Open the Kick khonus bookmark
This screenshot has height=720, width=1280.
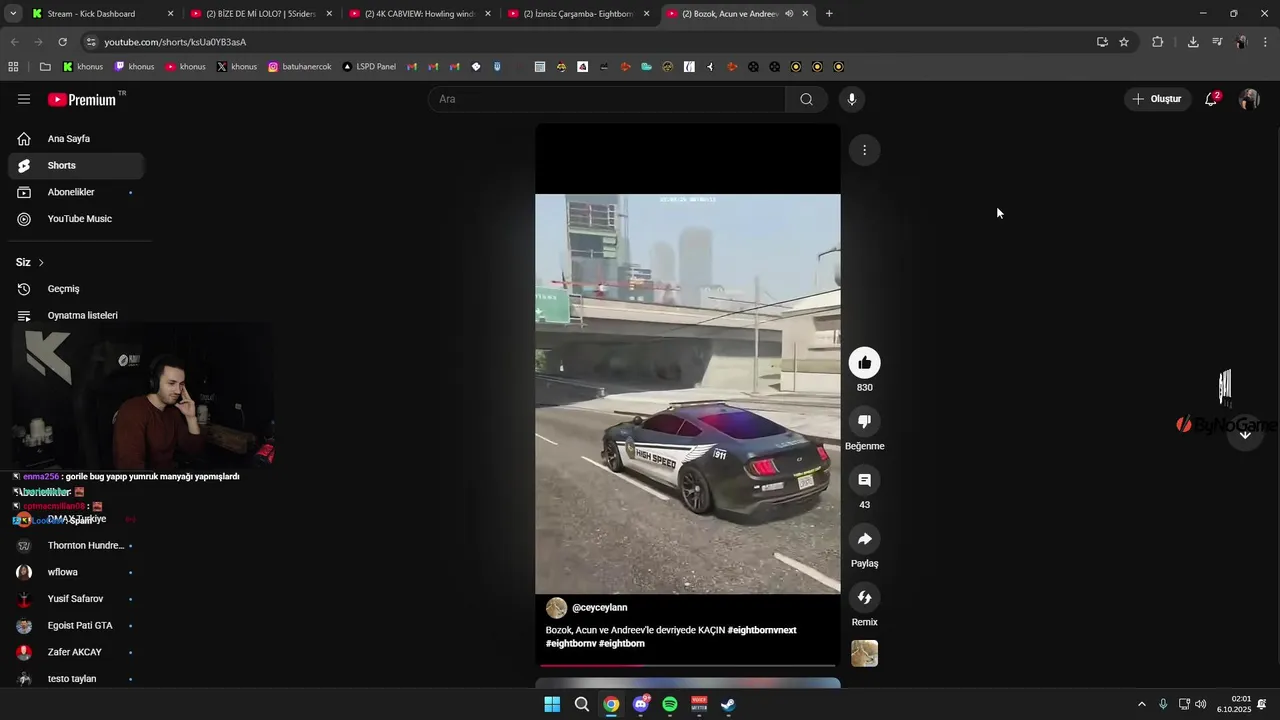(x=83, y=67)
